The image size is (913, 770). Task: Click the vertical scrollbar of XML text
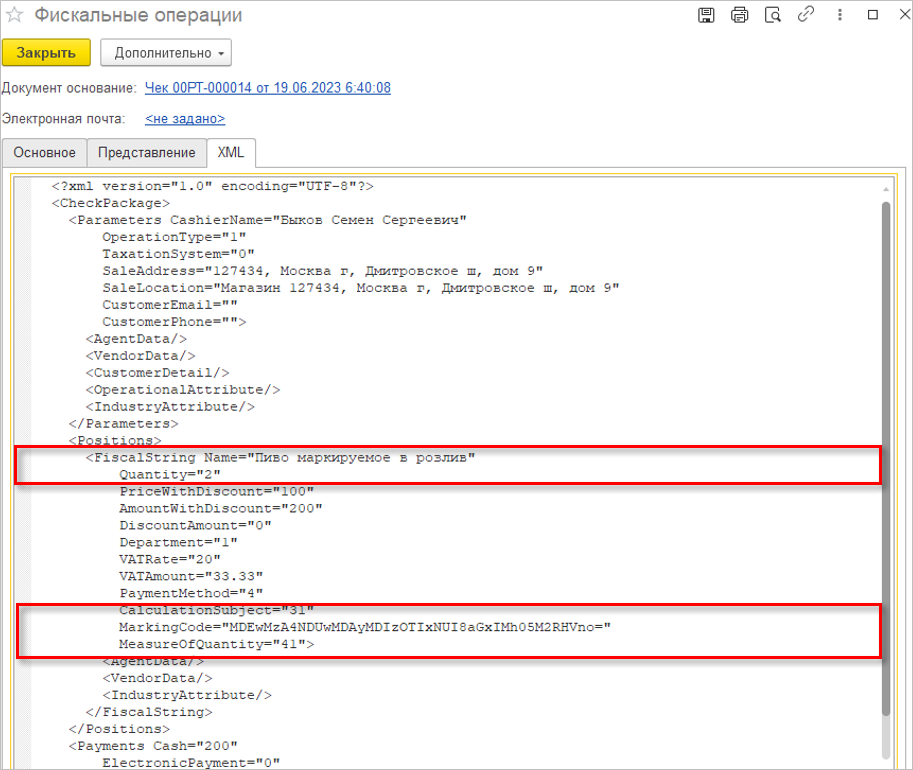(x=885, y=450)
